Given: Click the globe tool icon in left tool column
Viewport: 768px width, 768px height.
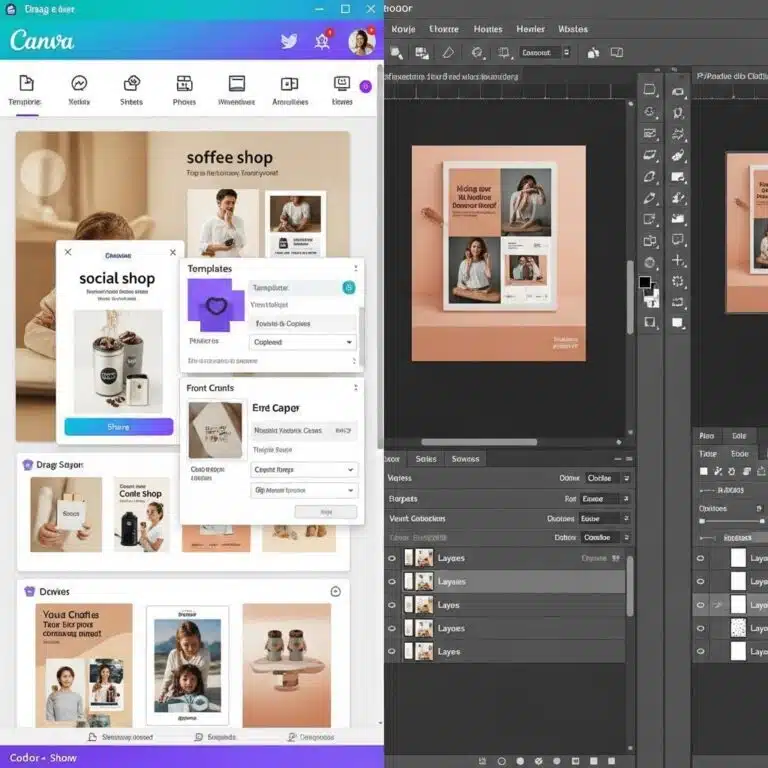Looking at the screenshot, I should point(649,263).
